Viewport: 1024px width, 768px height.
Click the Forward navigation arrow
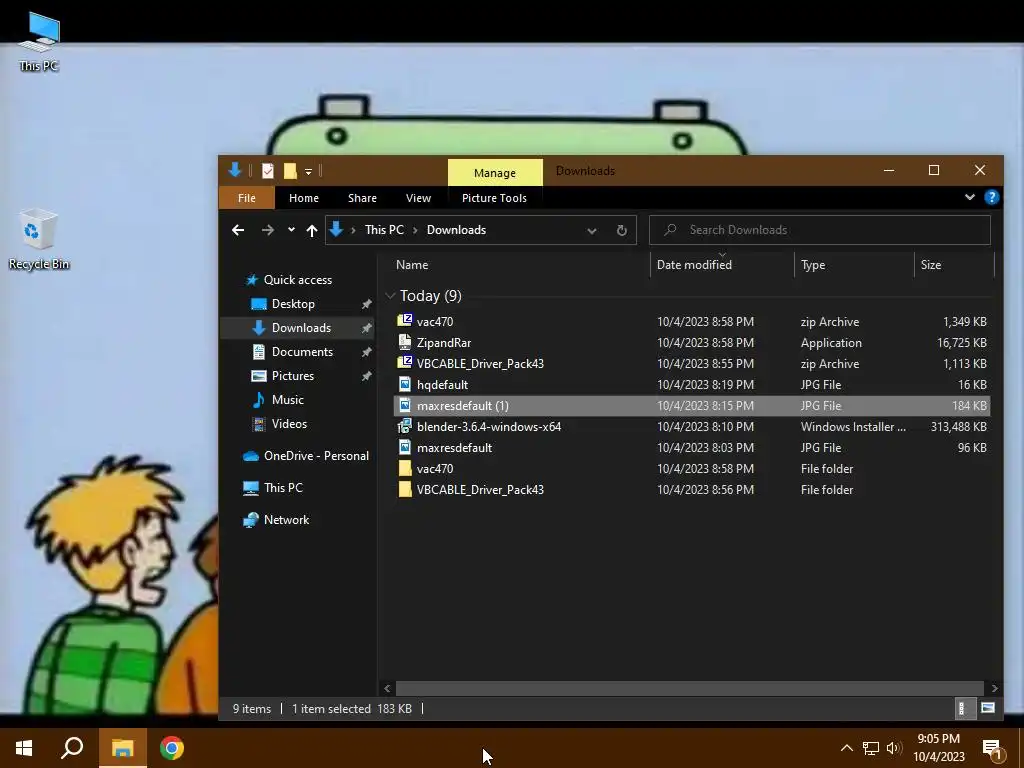(x=268, y=230)
